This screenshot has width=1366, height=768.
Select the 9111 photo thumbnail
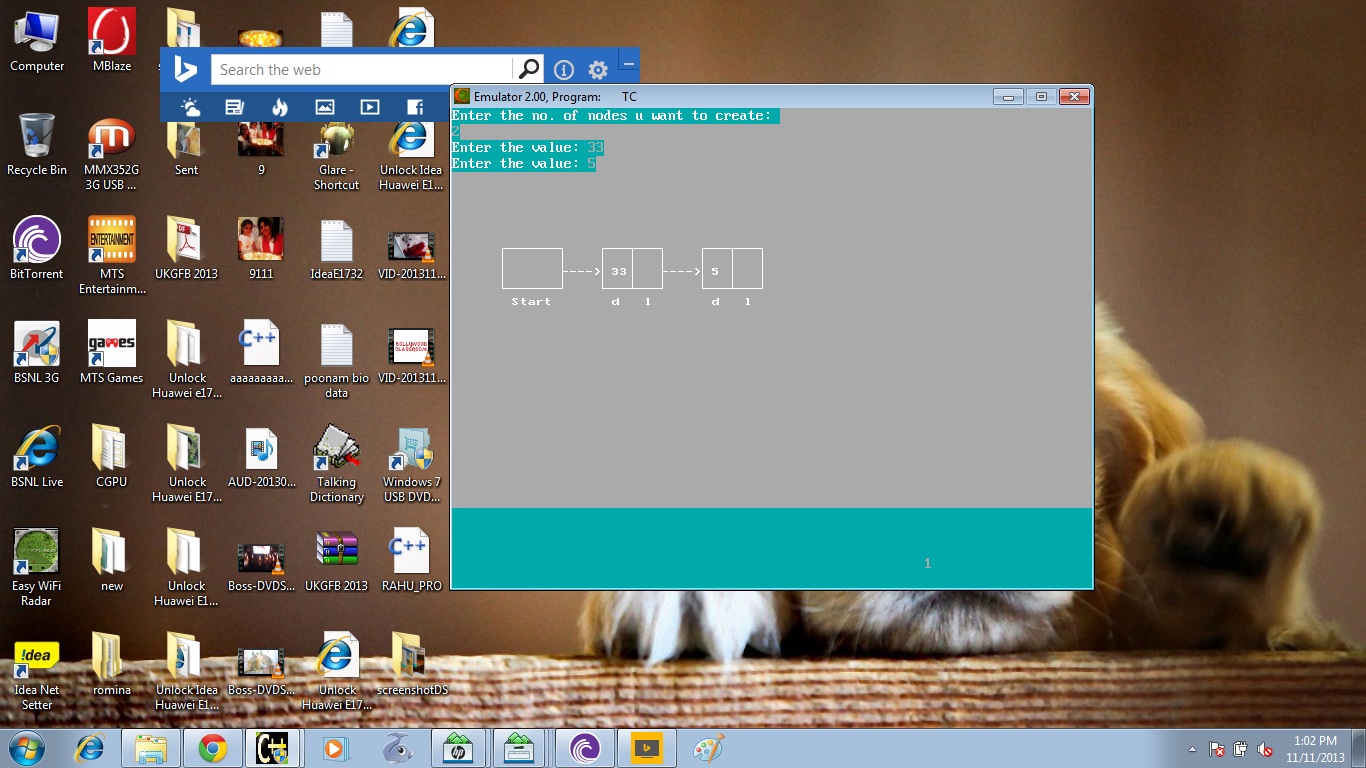click(x=261, y=249)
